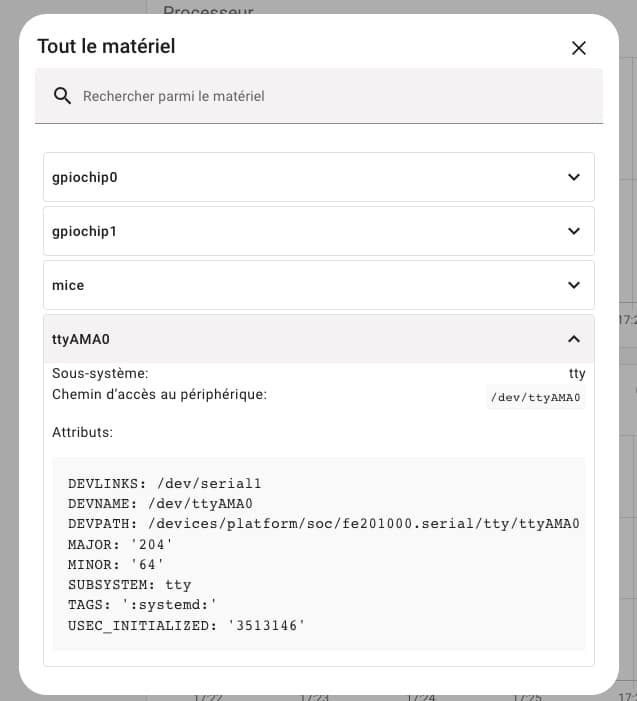Select the gpiochip1 hardware row label

84,232
